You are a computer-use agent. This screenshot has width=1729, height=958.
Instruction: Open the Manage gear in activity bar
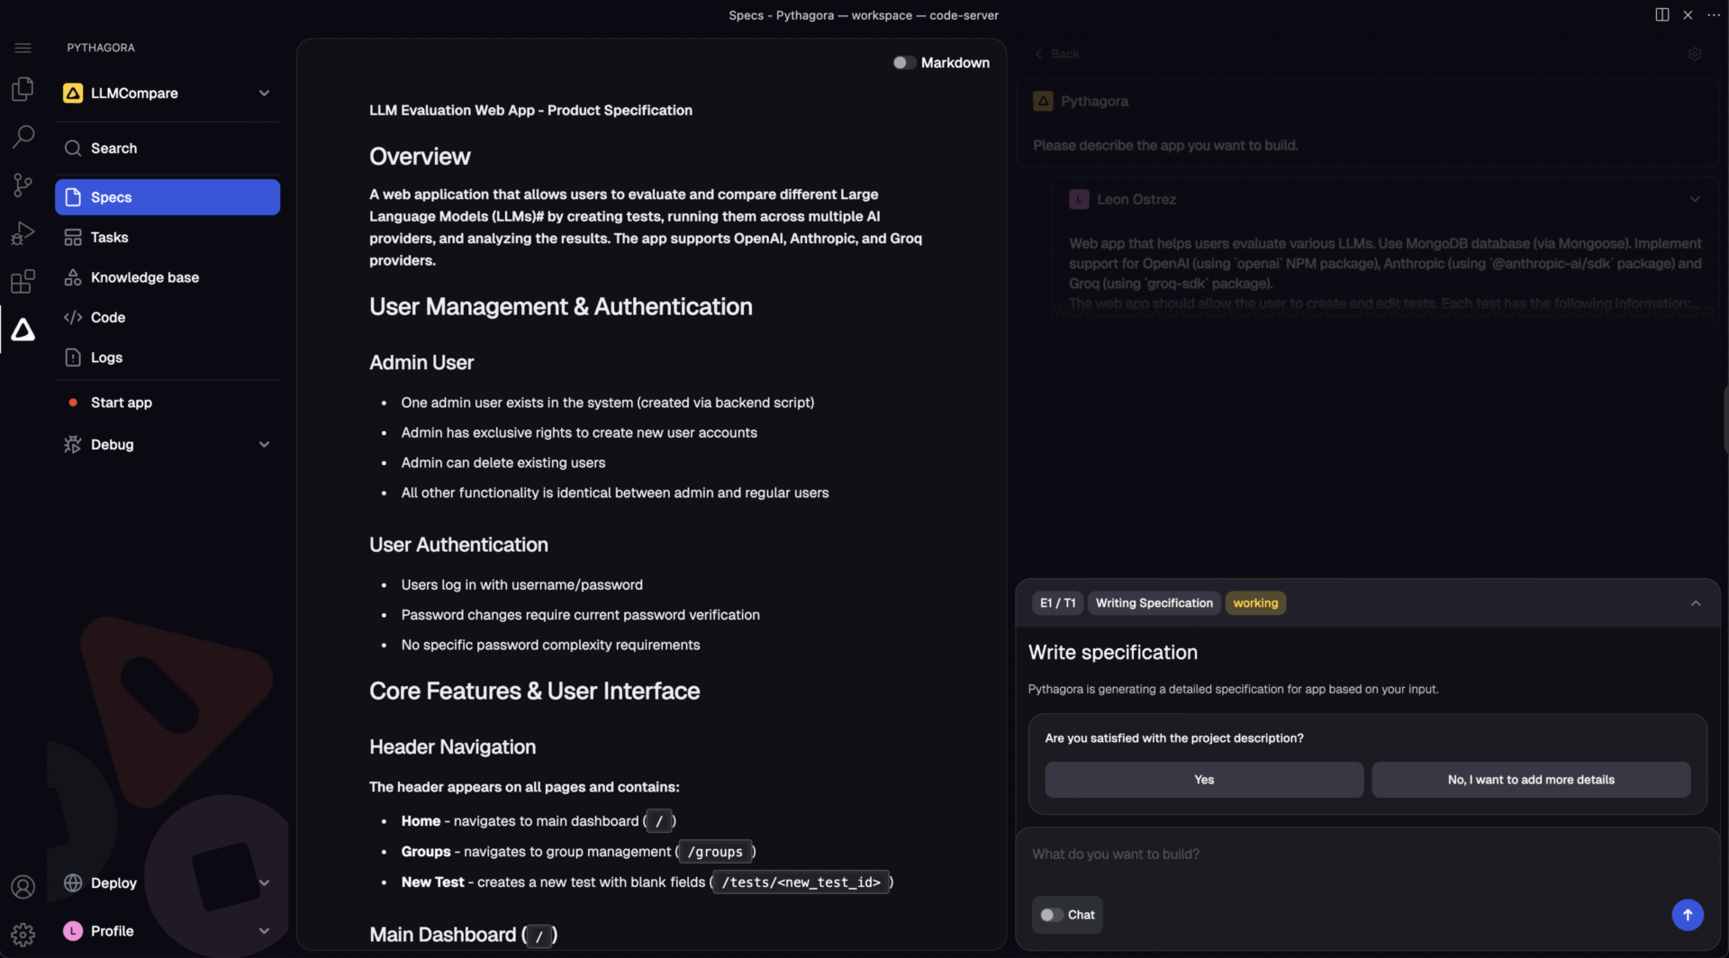[x=23, y=934]
